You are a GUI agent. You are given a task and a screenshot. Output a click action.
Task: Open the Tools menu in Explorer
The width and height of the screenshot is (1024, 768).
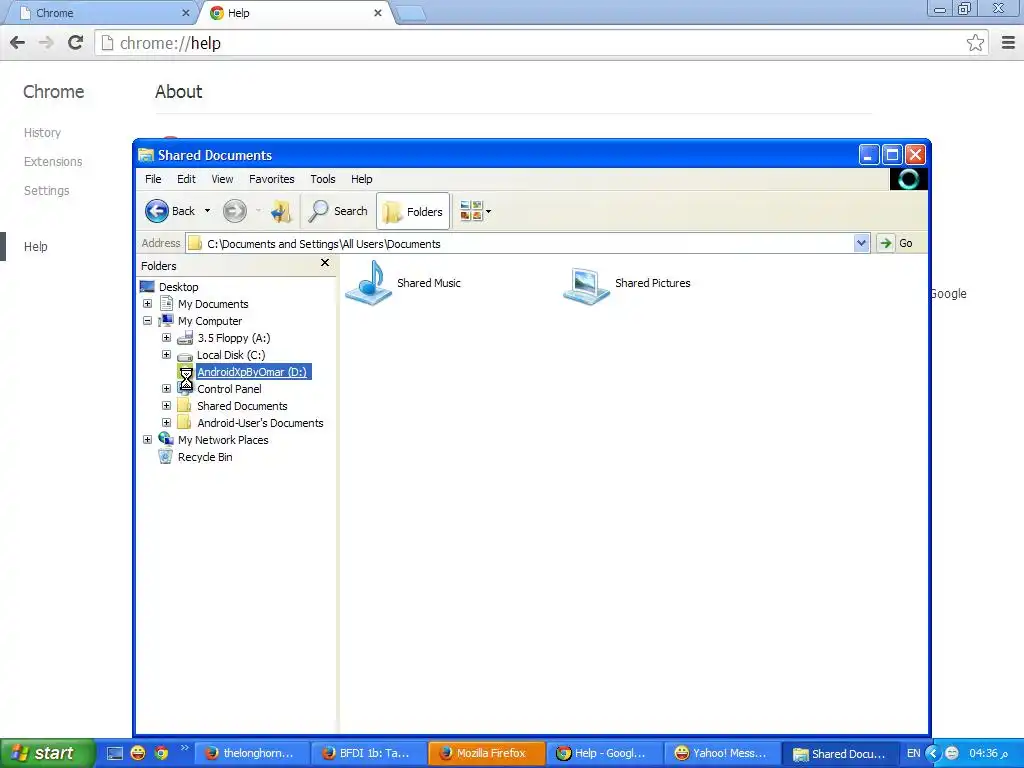(x=323, y=179)
